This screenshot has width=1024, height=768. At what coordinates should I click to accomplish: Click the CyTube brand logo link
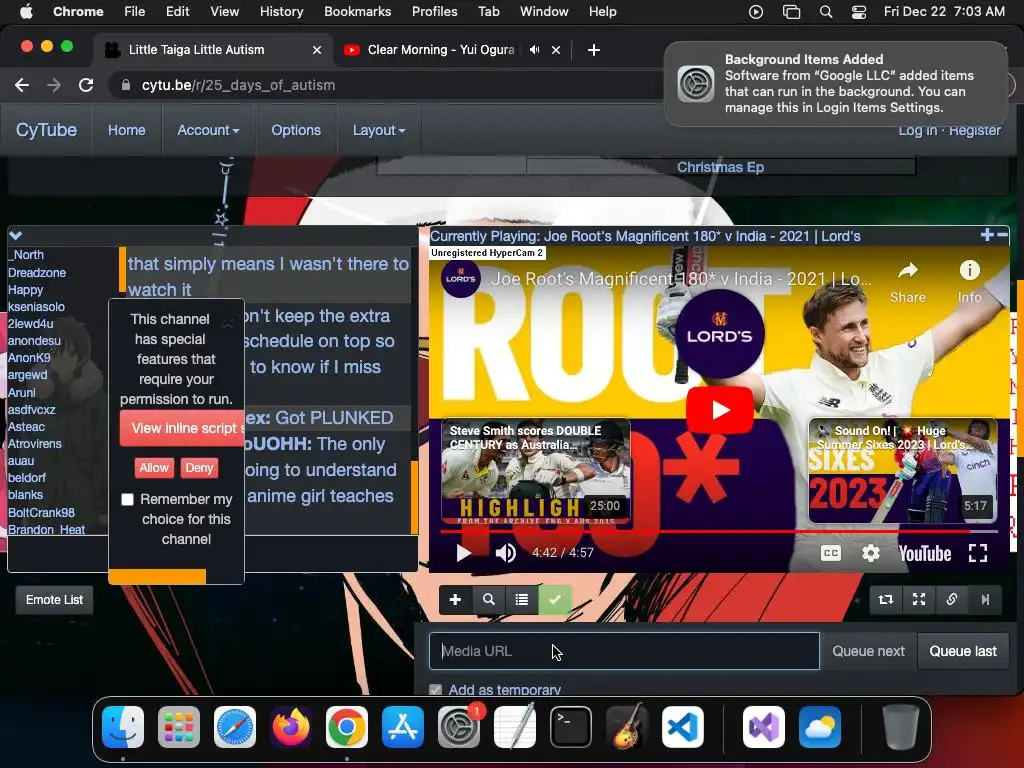[46, 130]
